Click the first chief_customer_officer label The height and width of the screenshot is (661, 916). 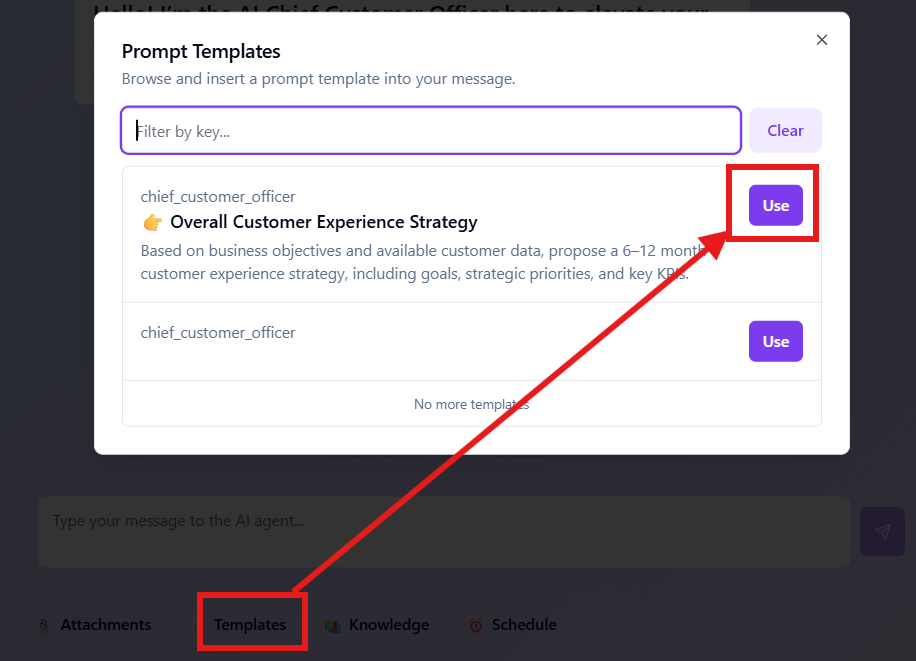218,196
